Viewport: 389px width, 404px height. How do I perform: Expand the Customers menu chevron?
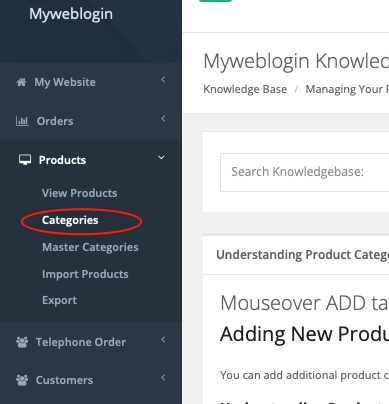(x=163, y=378)
